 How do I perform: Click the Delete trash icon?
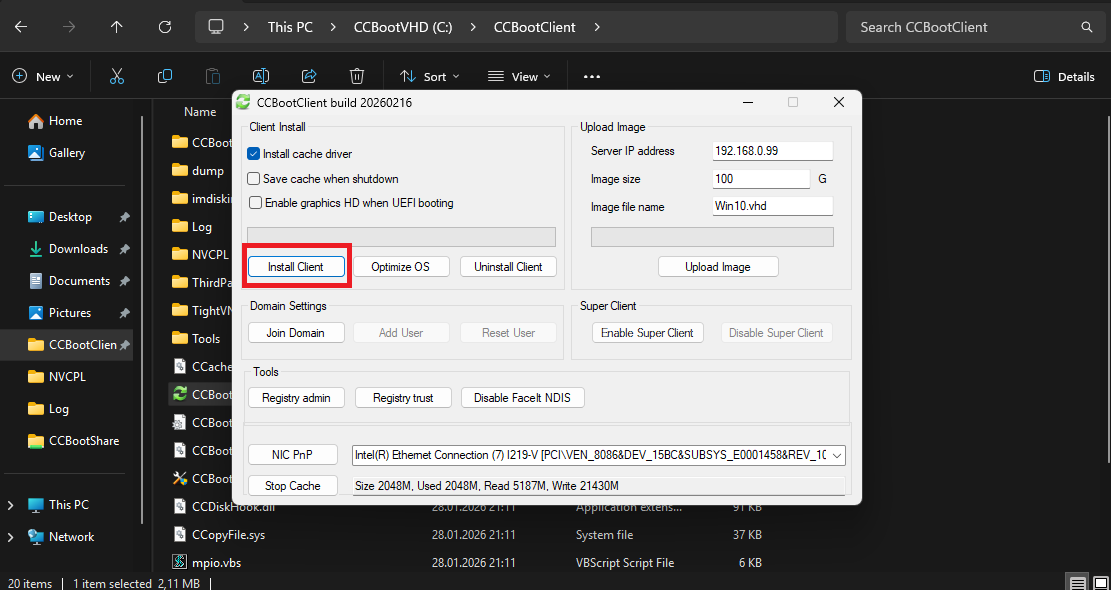pos(357,76)
